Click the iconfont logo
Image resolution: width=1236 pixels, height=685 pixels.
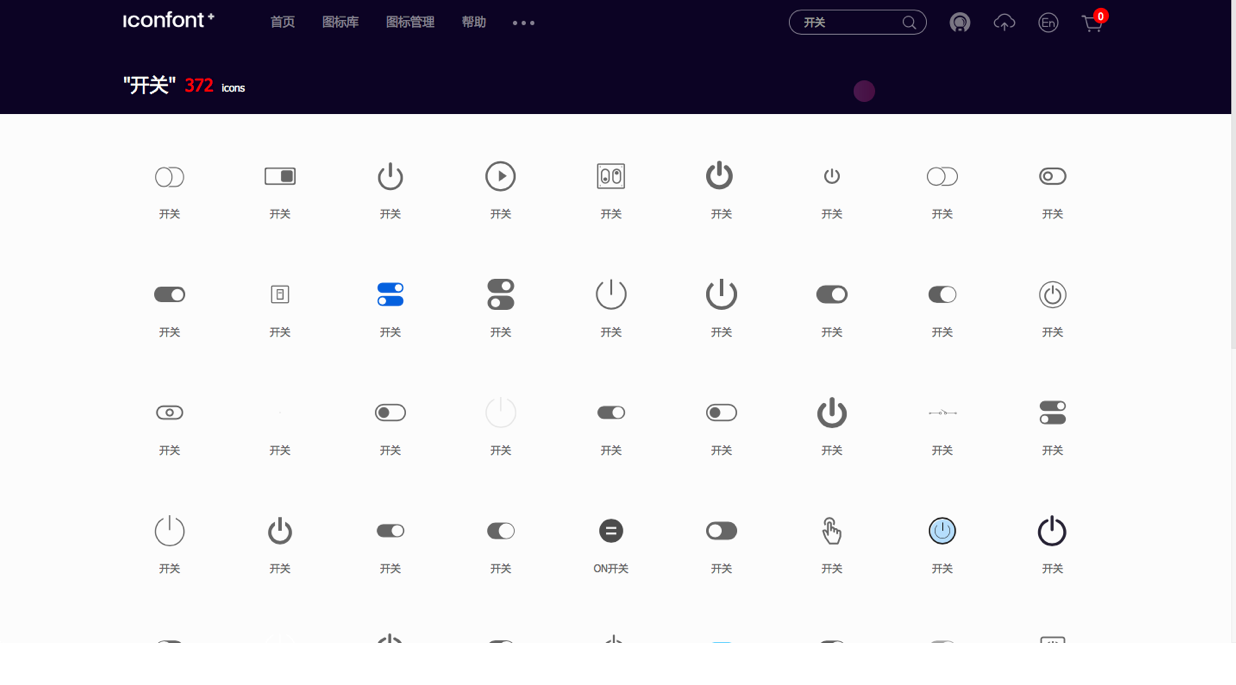pos(168,20)
